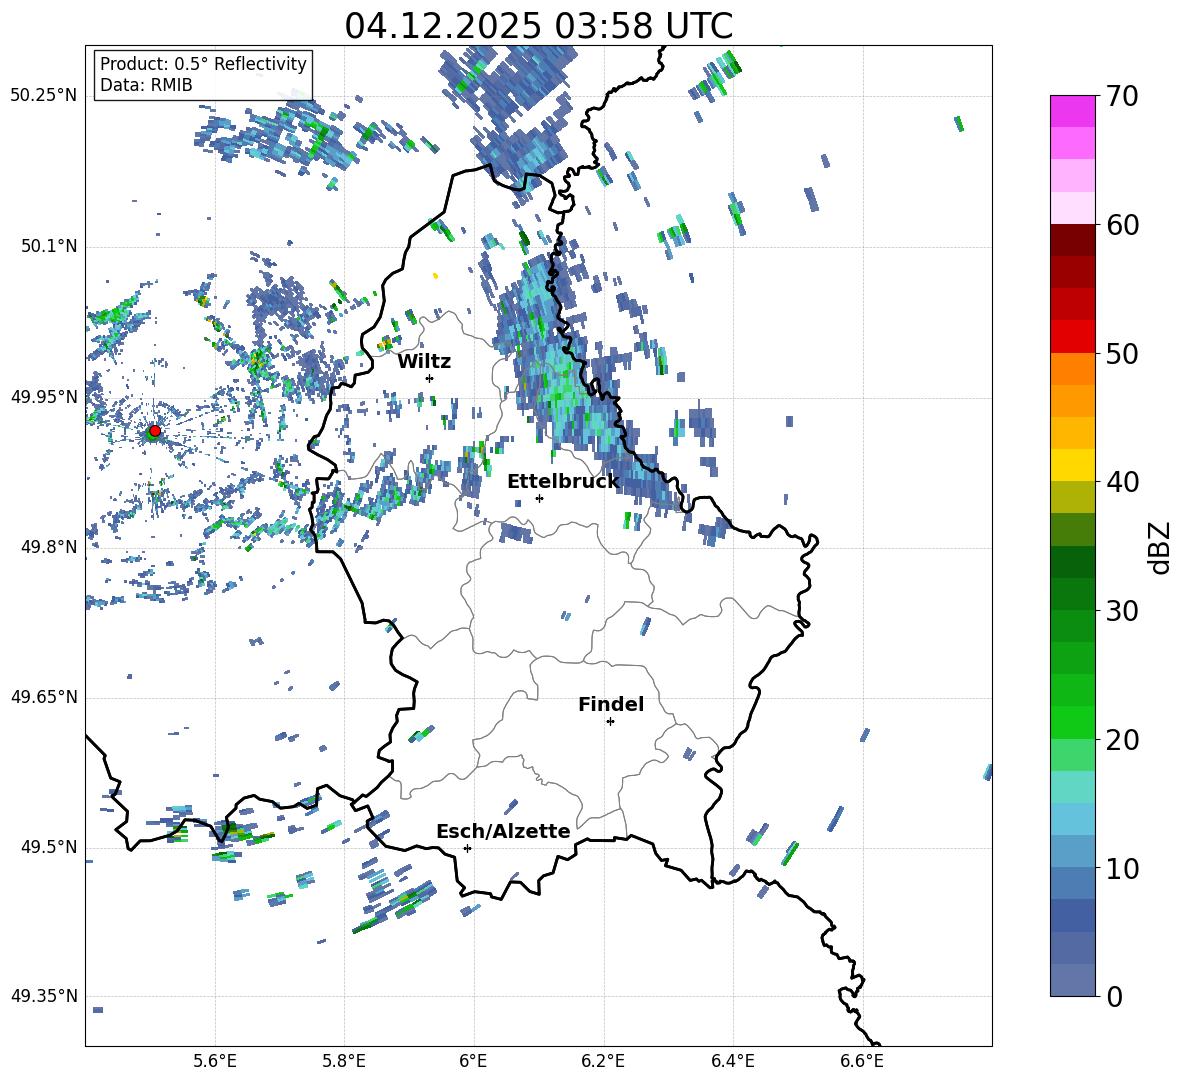Pick the yellow swatch just above 40 dBZ

1073,465
